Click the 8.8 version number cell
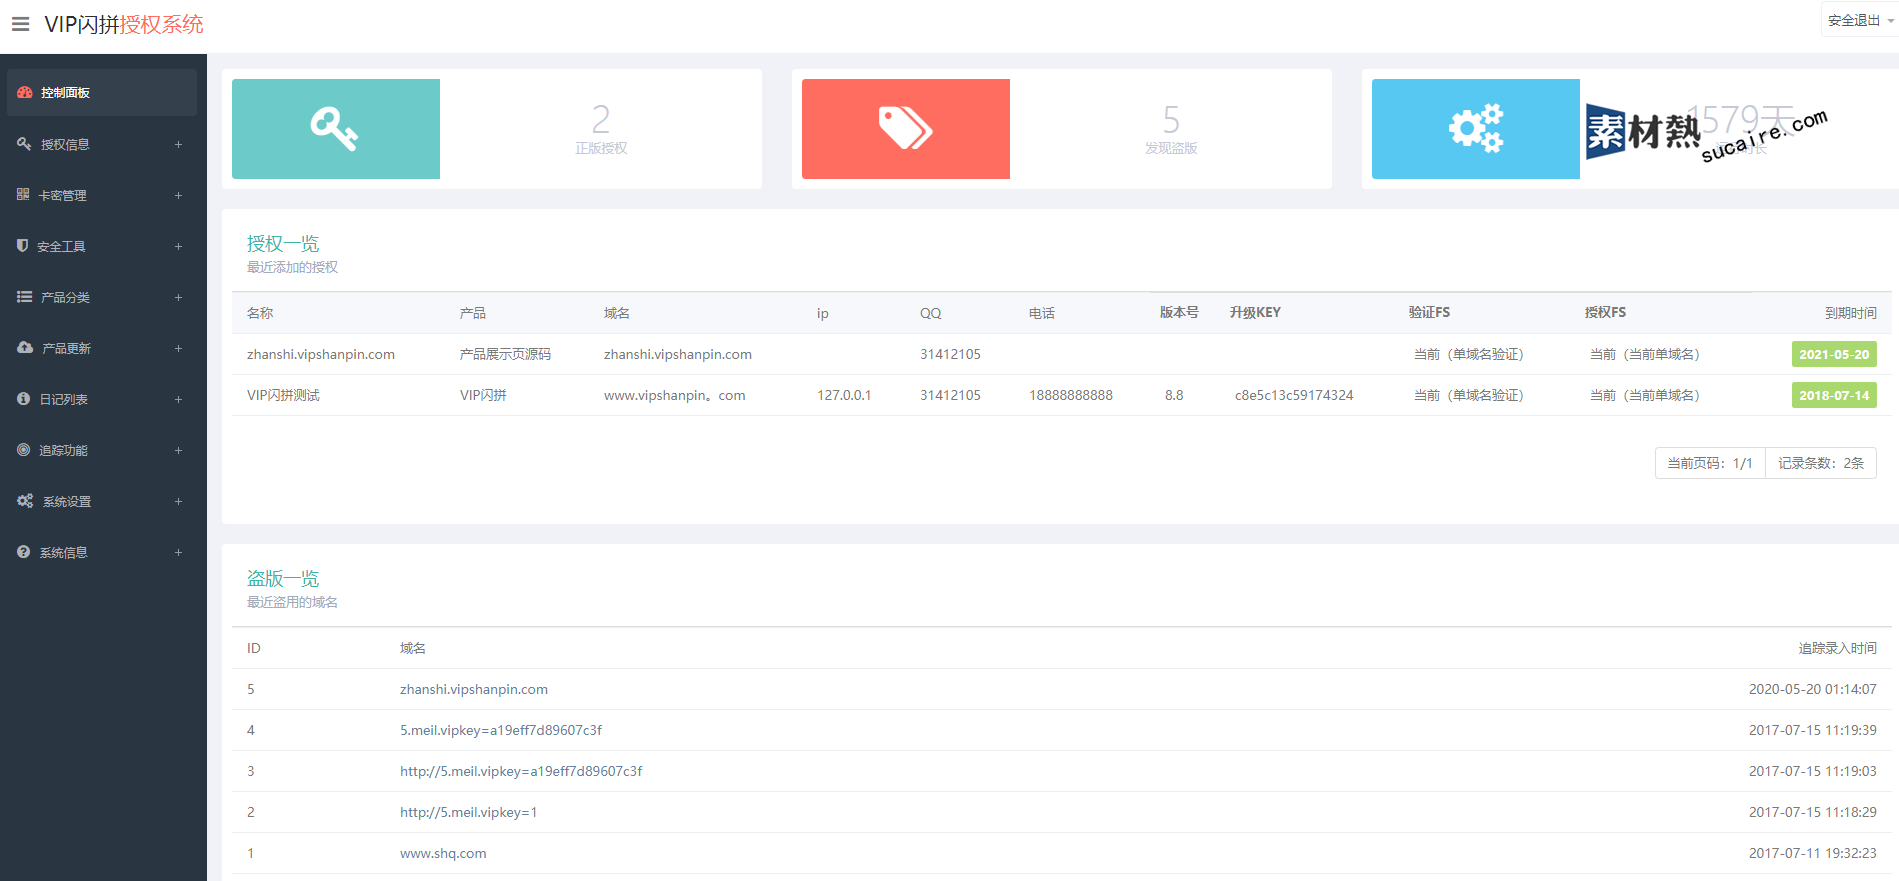The height and width of the screenshot is (881, 1899). pyautogui.click(x=1174, y=395)
